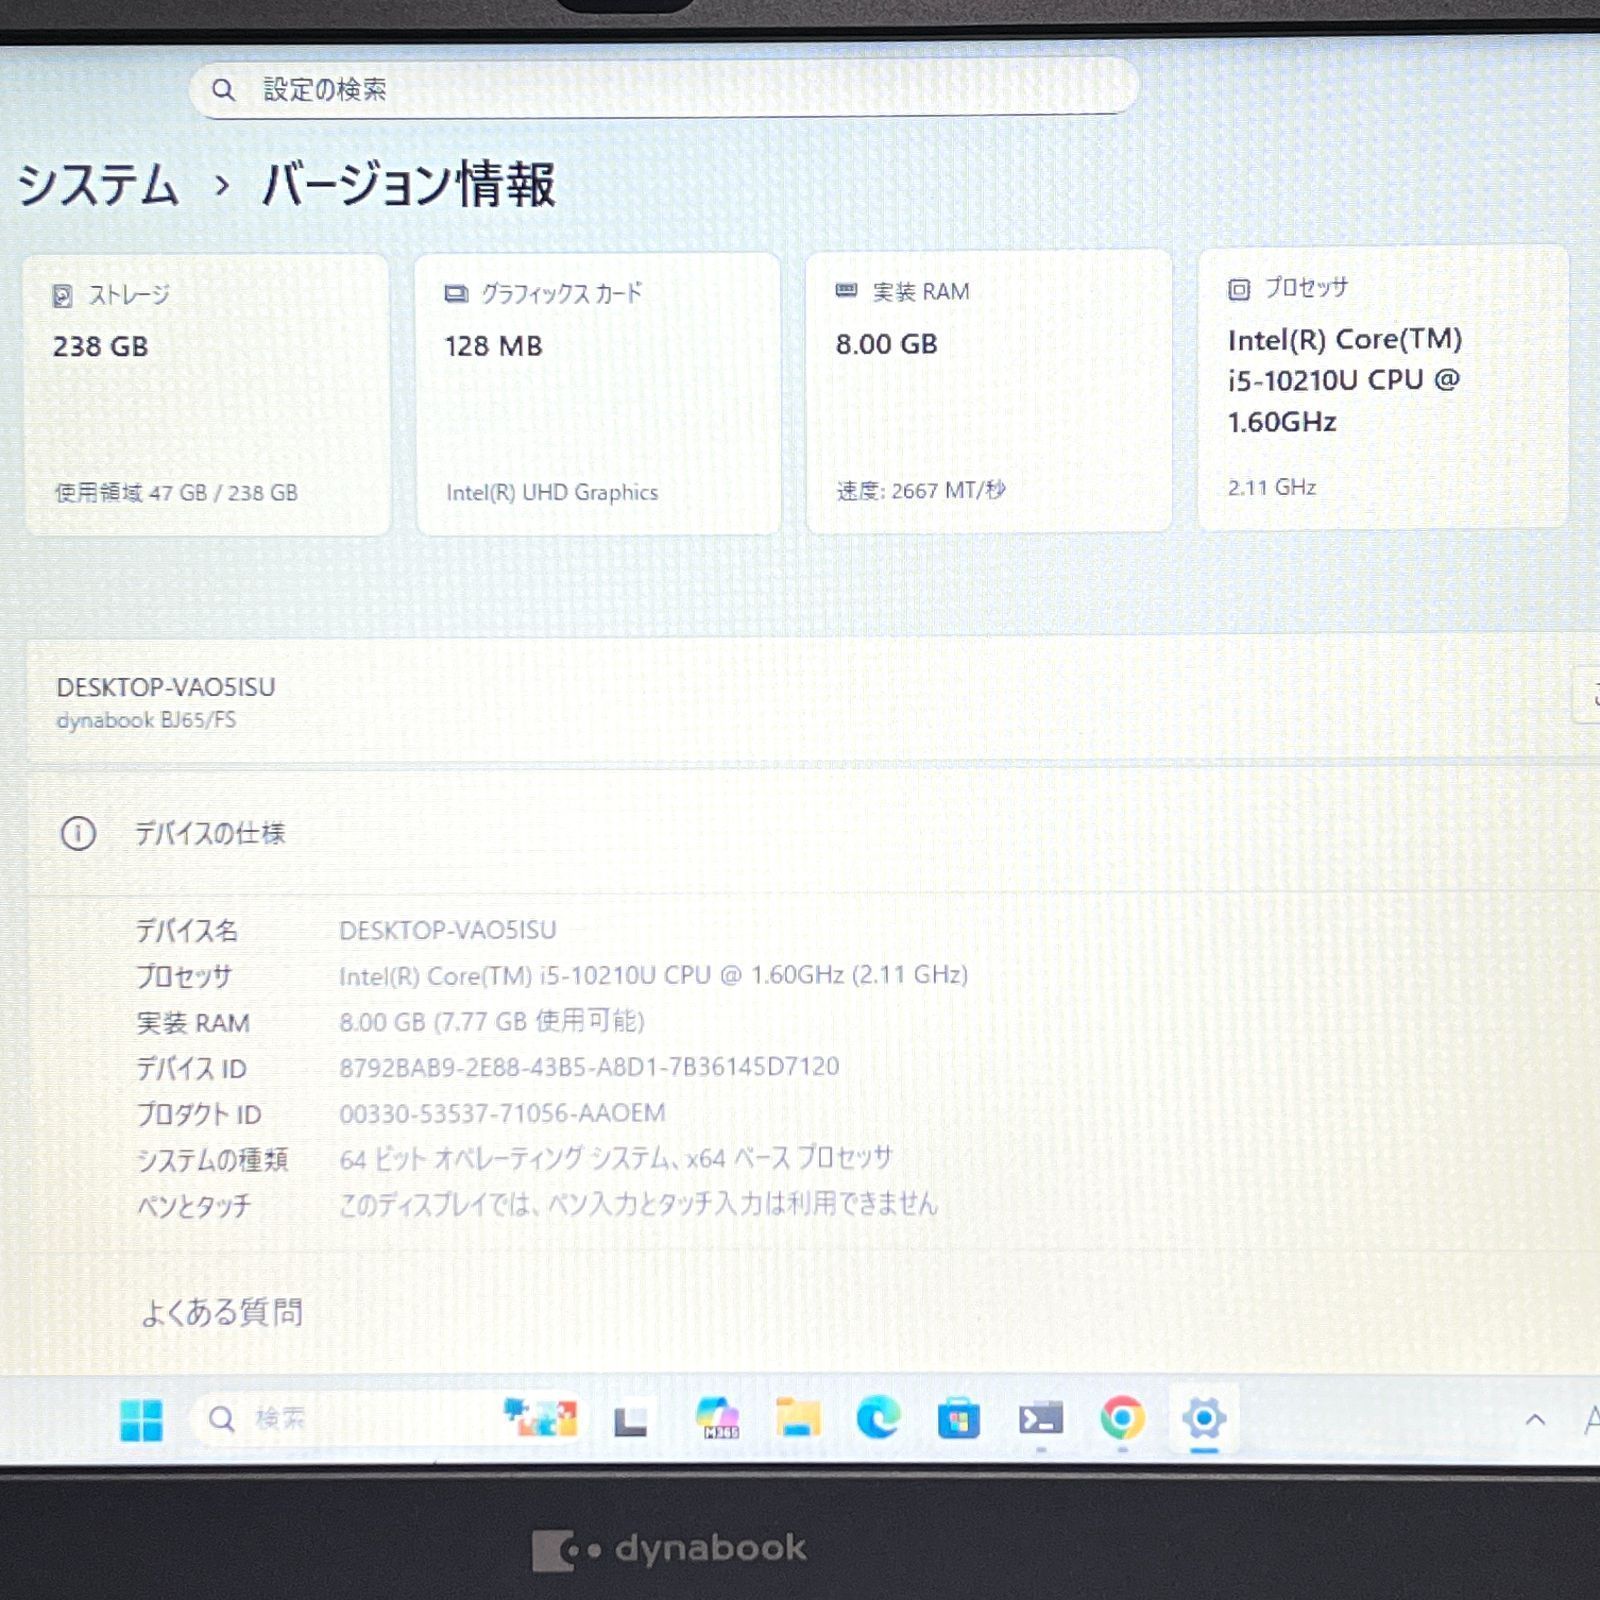Select text 使用領域 47 GB / 238 GB
1600x1600 pixels.
point(176,492)
